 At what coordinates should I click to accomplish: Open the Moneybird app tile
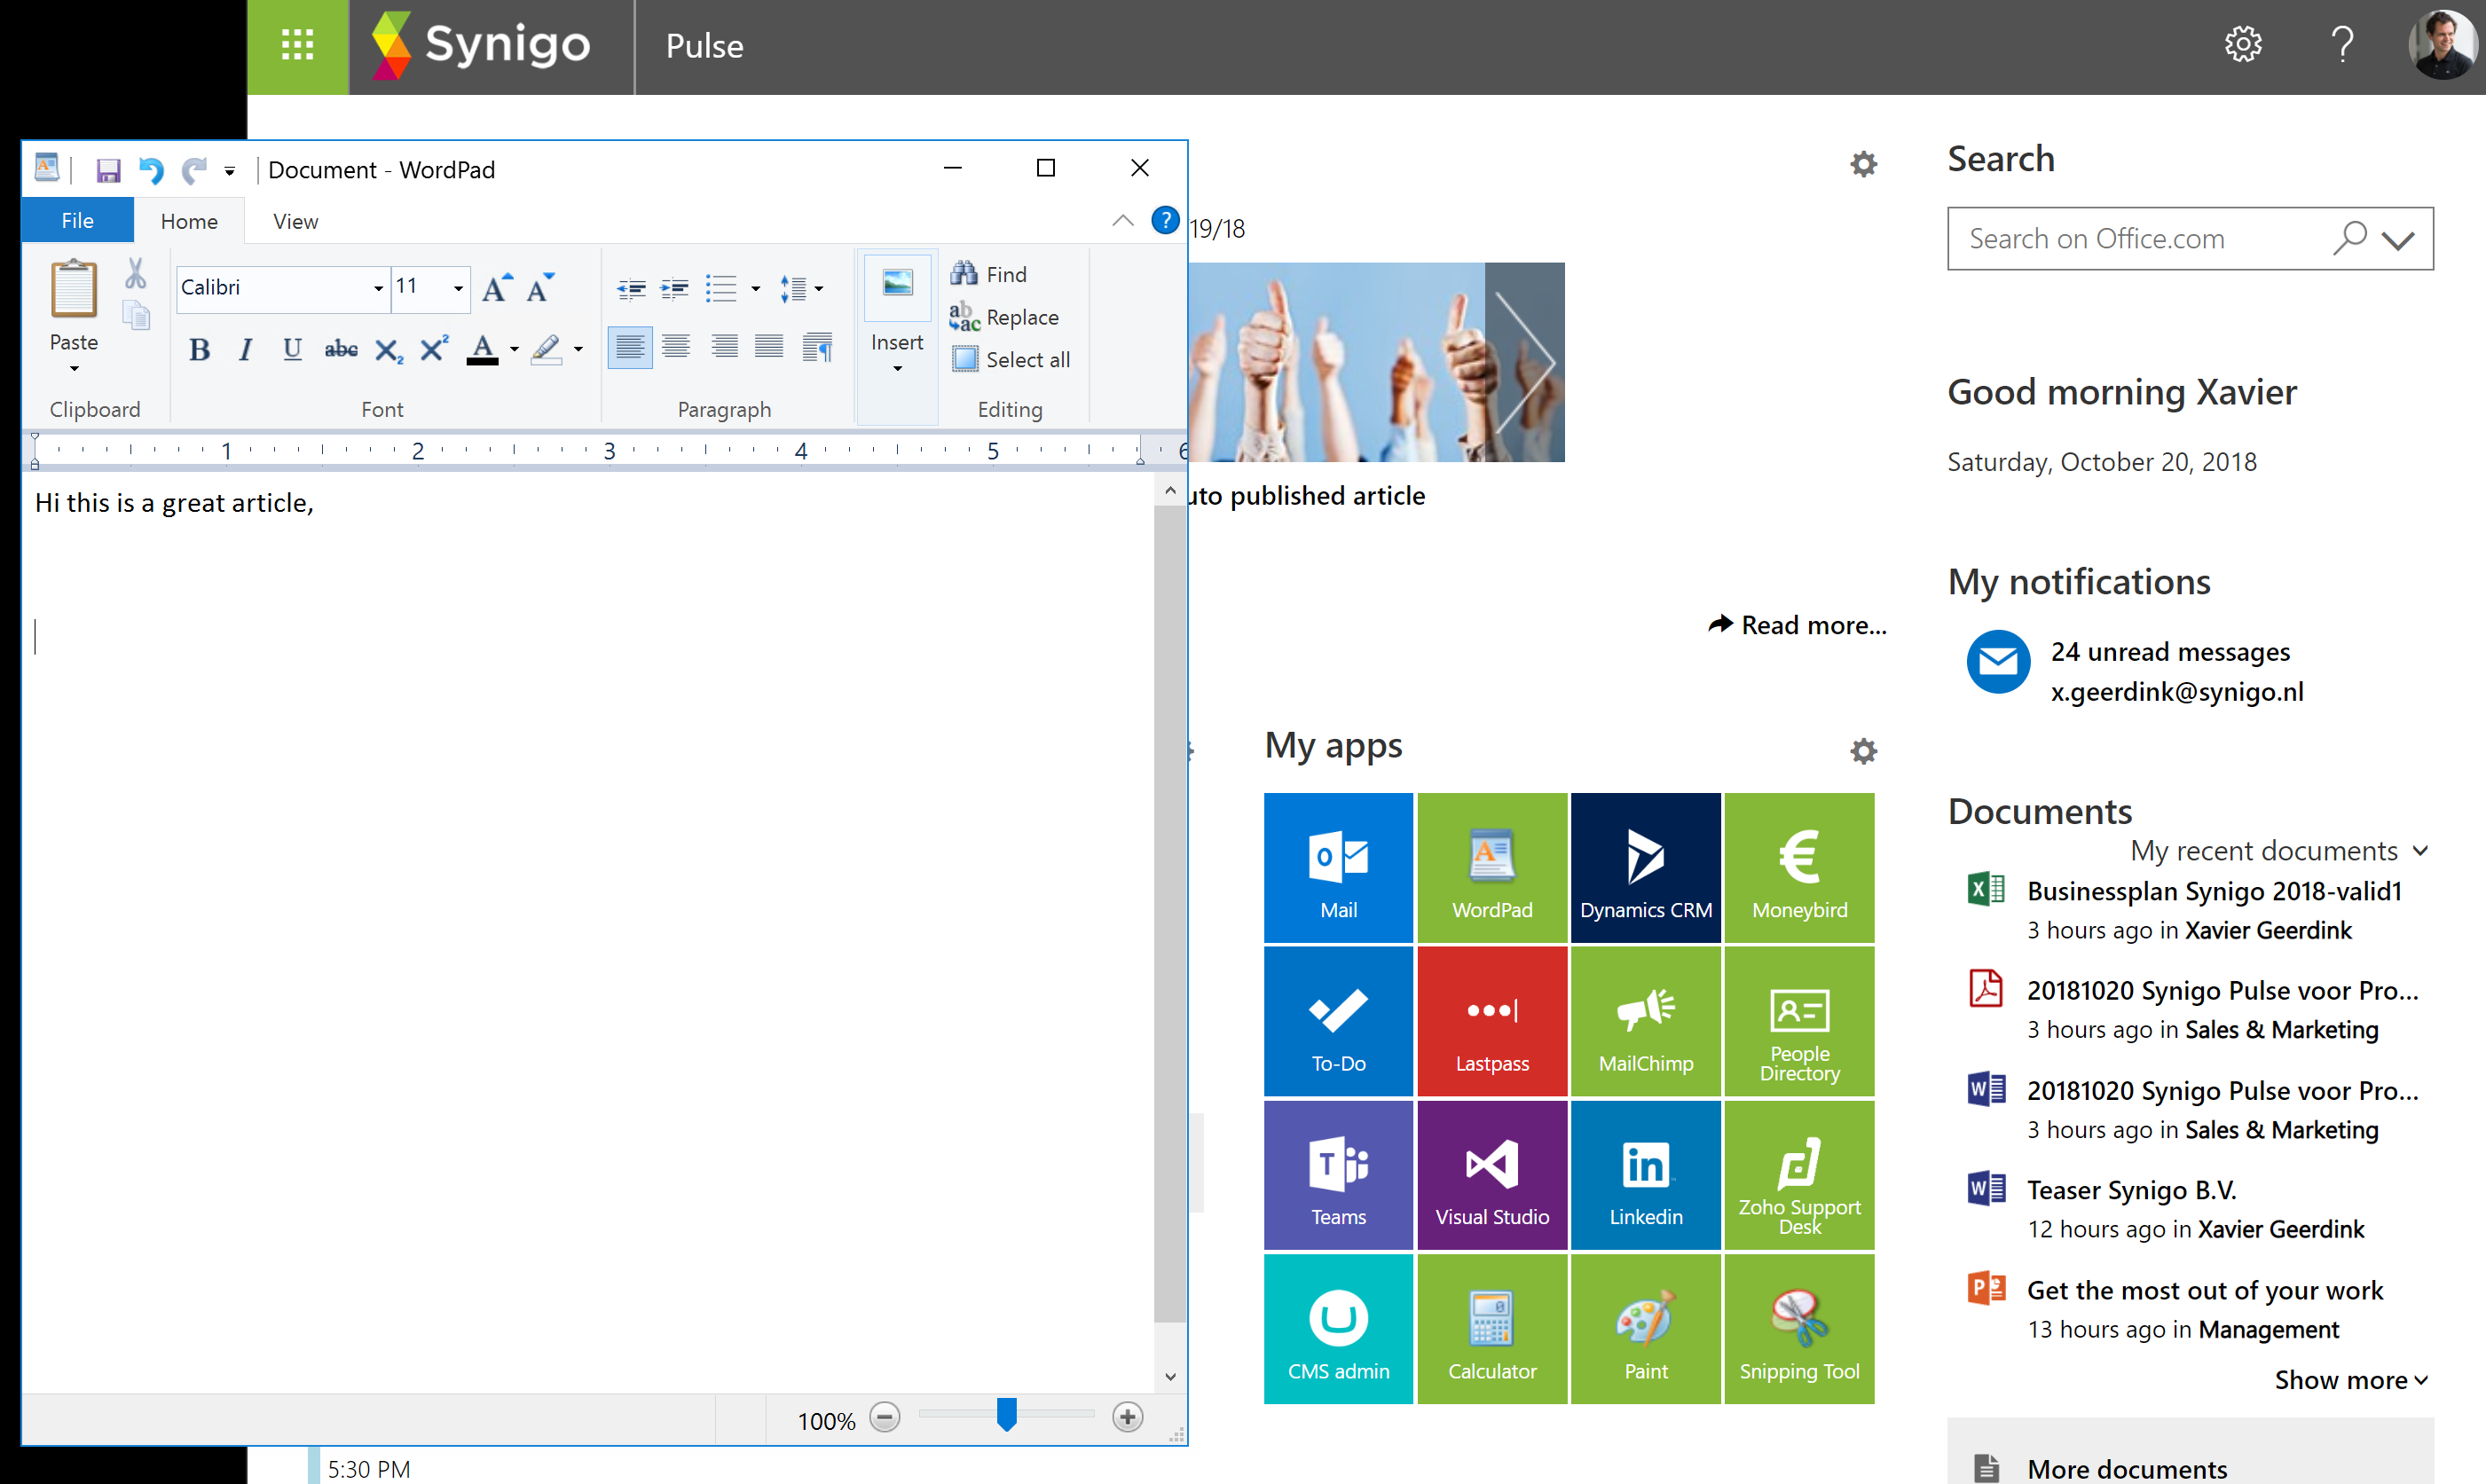tap(1799, 868)
